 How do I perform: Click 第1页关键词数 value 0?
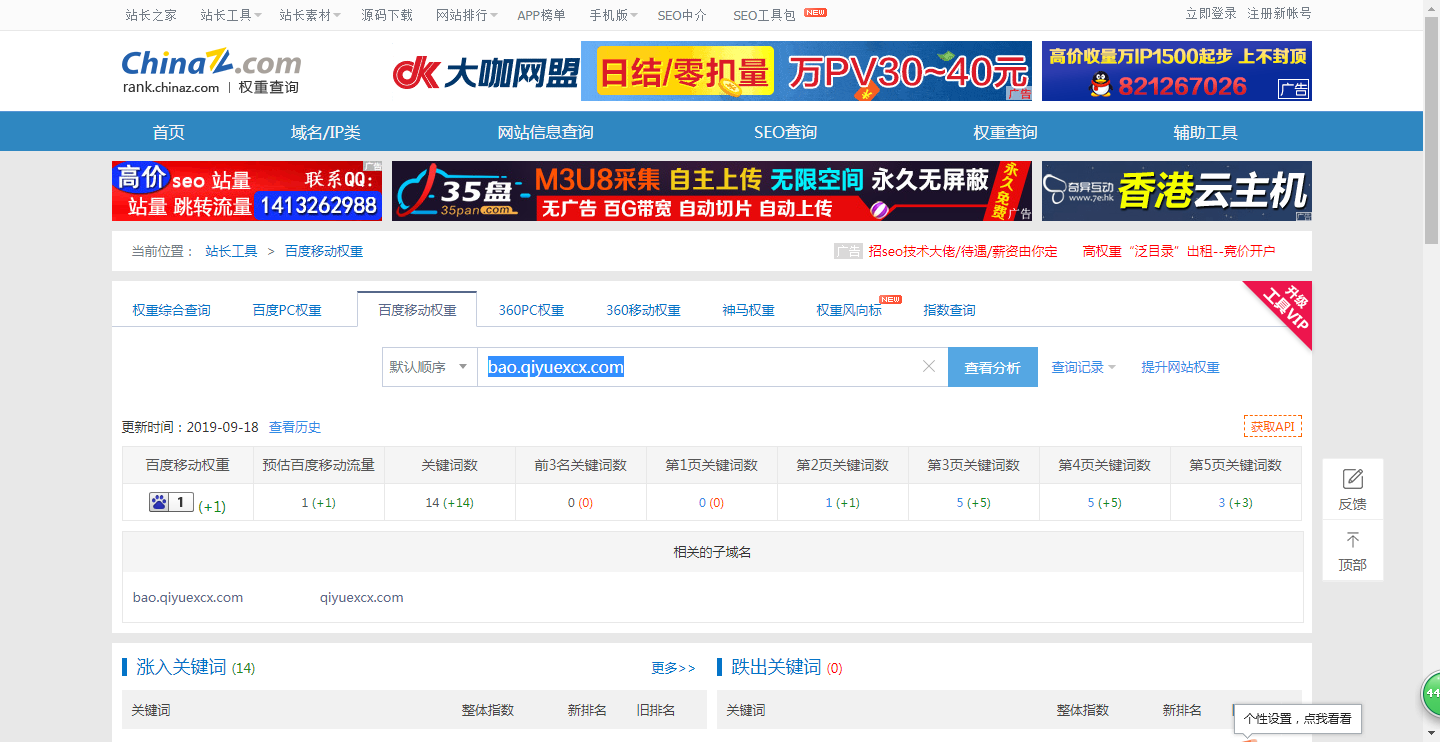coord(702,502)
